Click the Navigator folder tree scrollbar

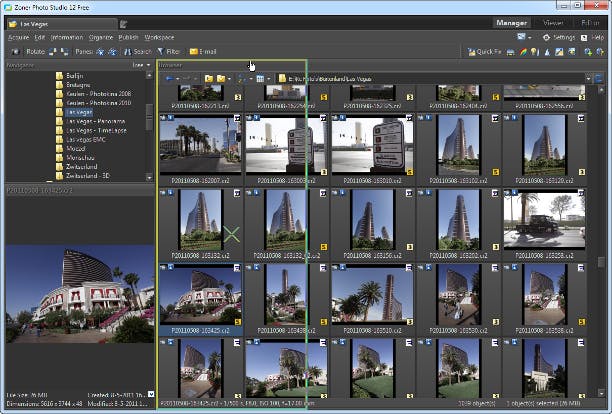tap(149, 115)
